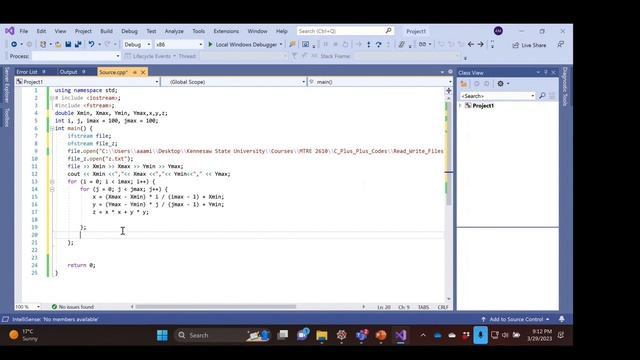Open the x86 platform dropdown
Image resolution: width=640 pixels, height=360 pixels.
pos(179,44)
